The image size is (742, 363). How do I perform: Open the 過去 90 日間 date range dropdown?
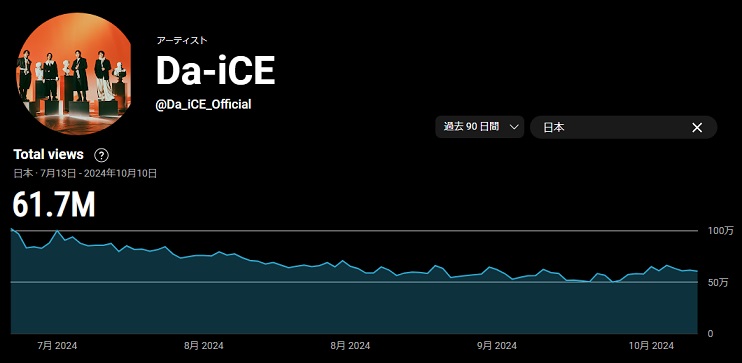pos(479,127)
